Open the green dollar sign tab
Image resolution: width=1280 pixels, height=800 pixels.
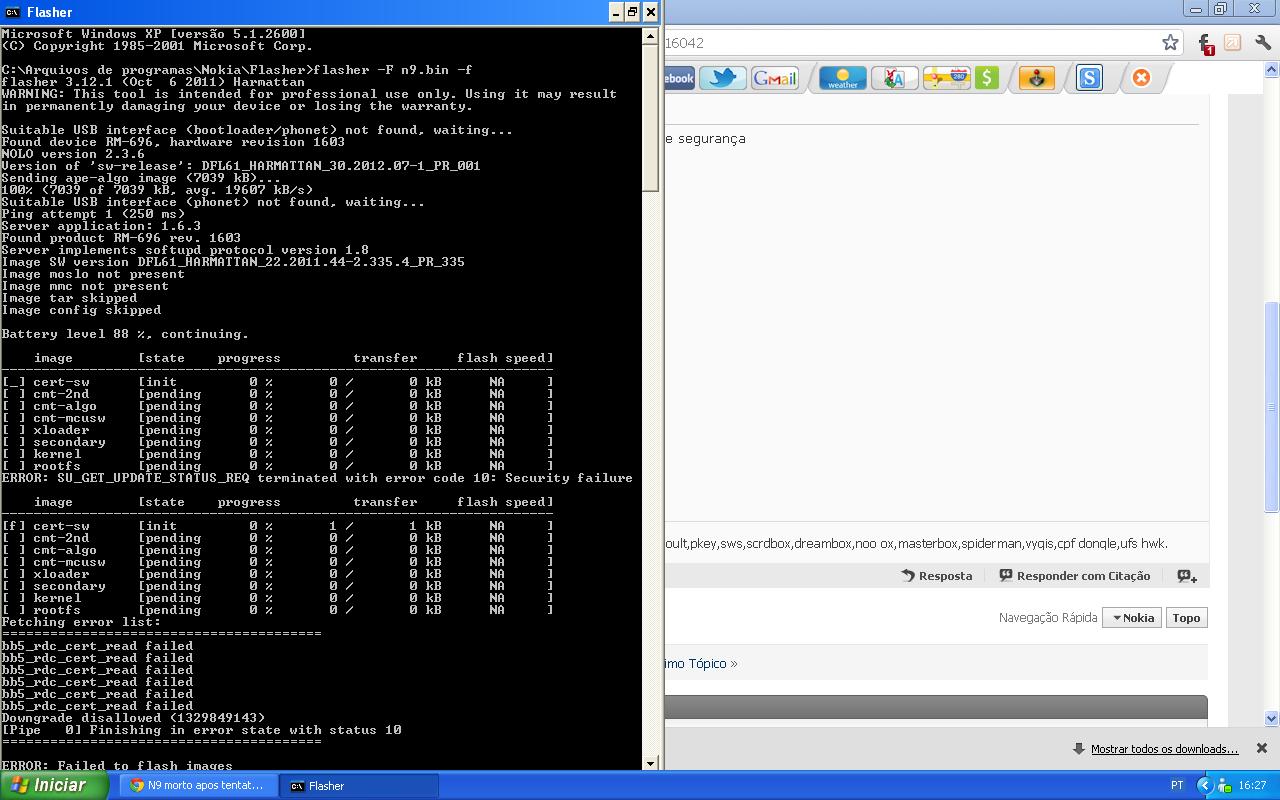pyautogui.click(x=987, y=78)
